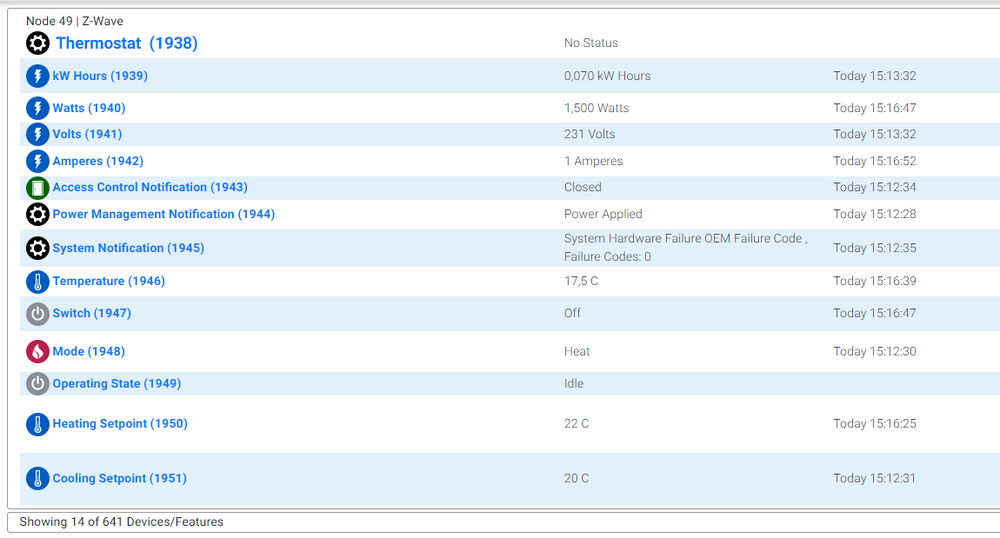Click the green door icon for Access Control
1000x538 pixels.
point(37,188)
